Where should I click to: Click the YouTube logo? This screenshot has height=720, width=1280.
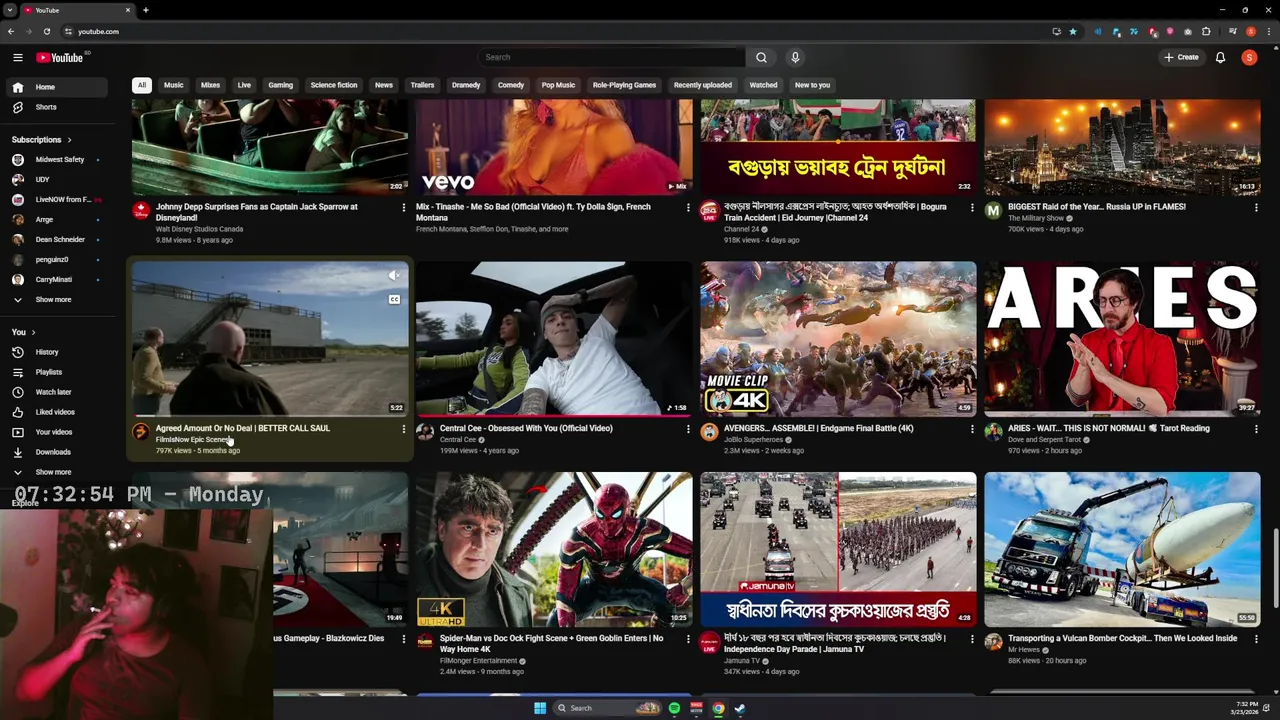click(x=60, y=58)
